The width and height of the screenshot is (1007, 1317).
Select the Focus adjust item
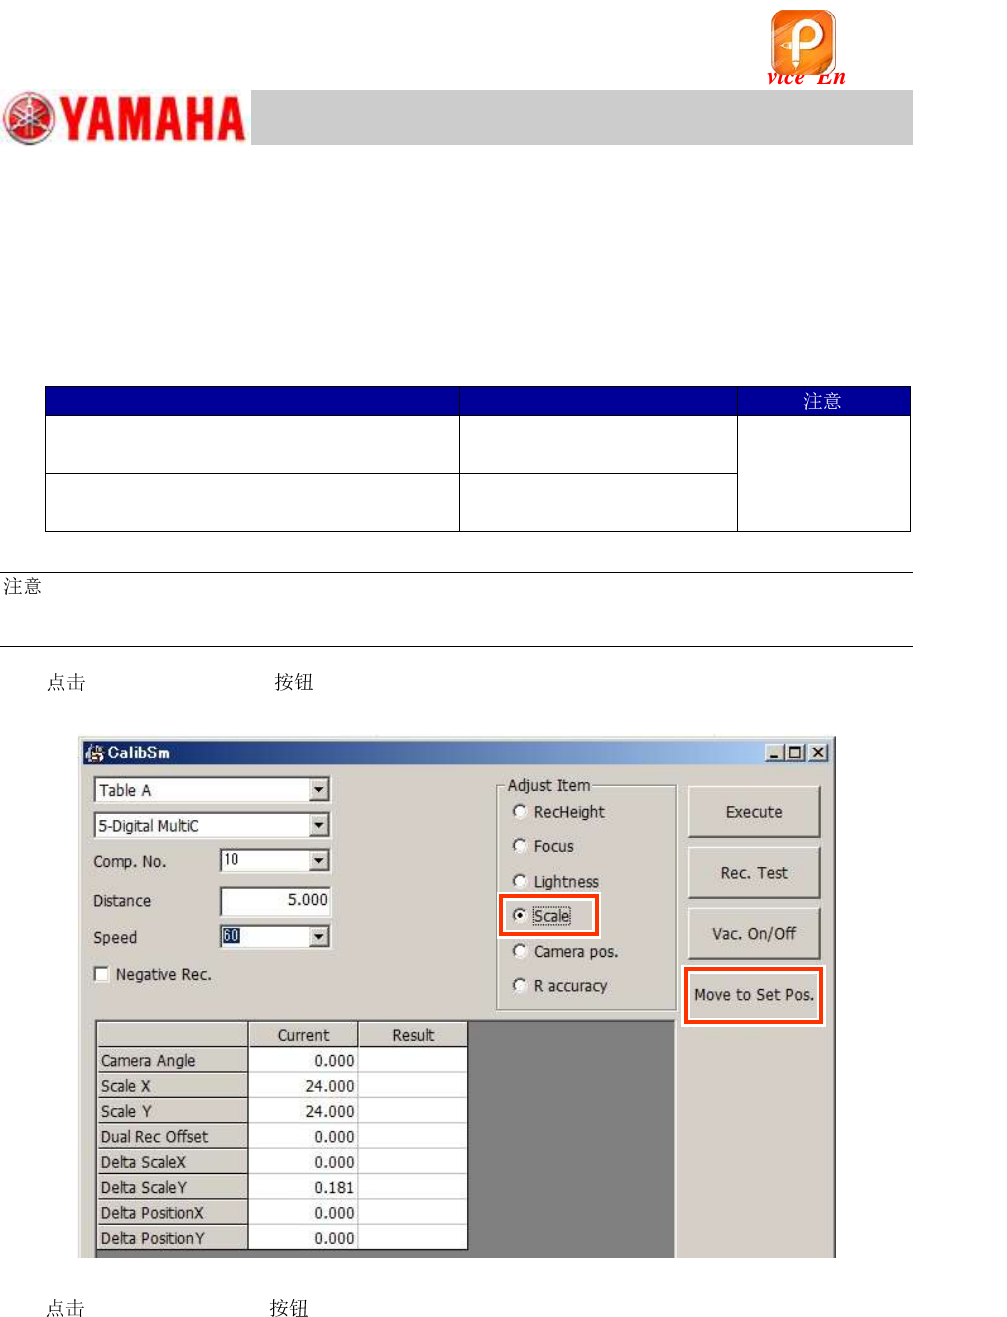tap(520, 846)
